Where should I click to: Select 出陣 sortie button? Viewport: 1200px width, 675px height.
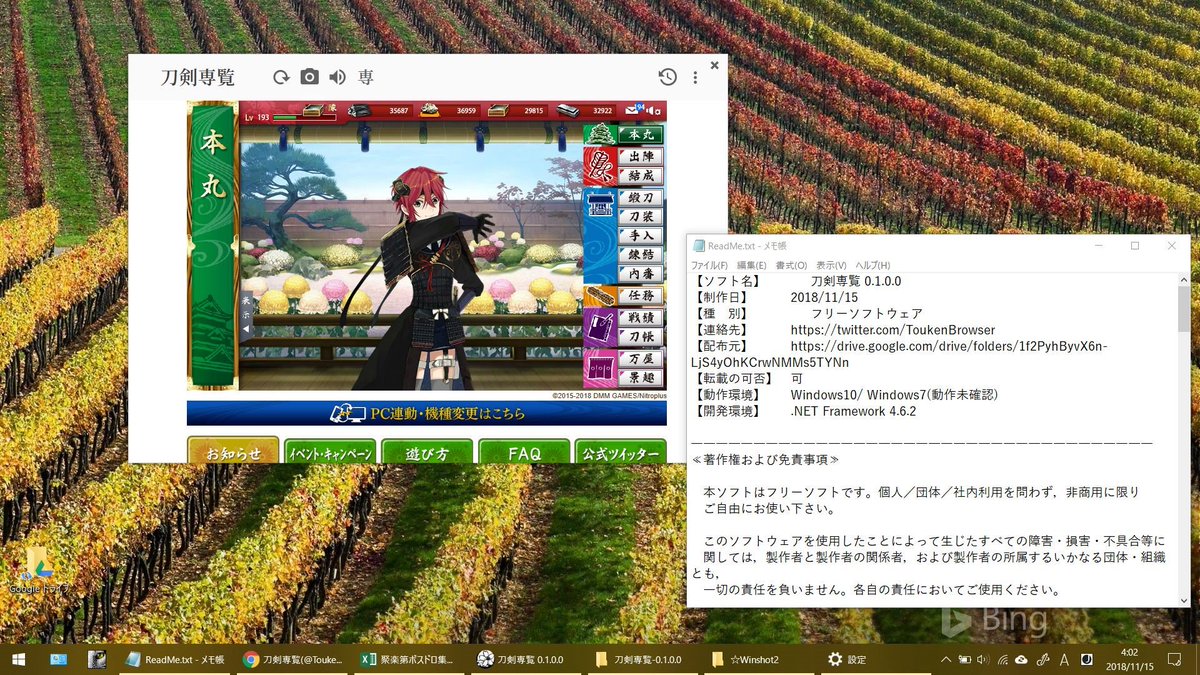pyautogui.click(x=640, y=157)
